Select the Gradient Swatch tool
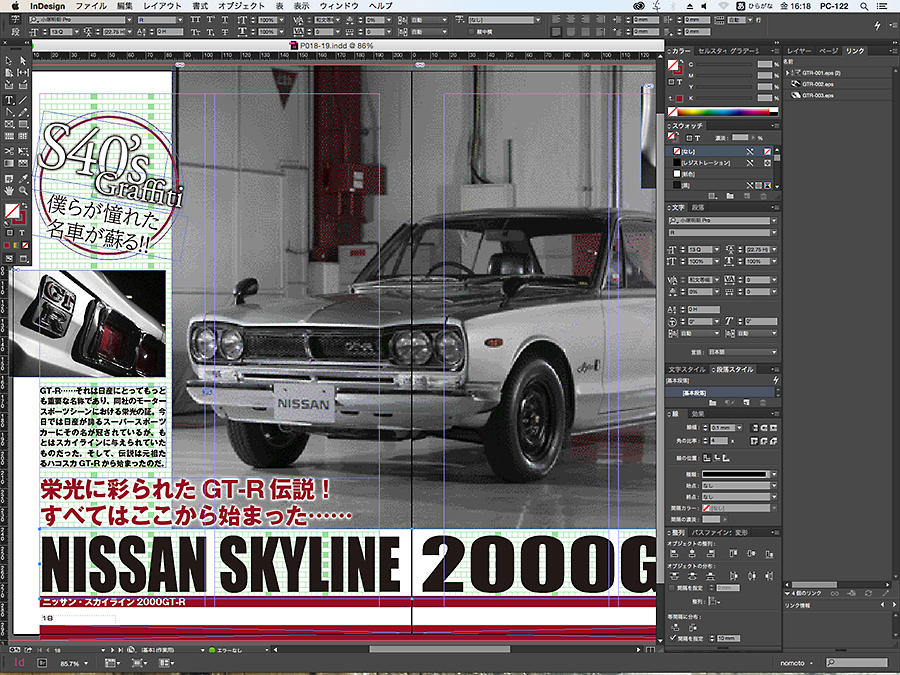Screen dimensions: 900x675 (9, 164)
